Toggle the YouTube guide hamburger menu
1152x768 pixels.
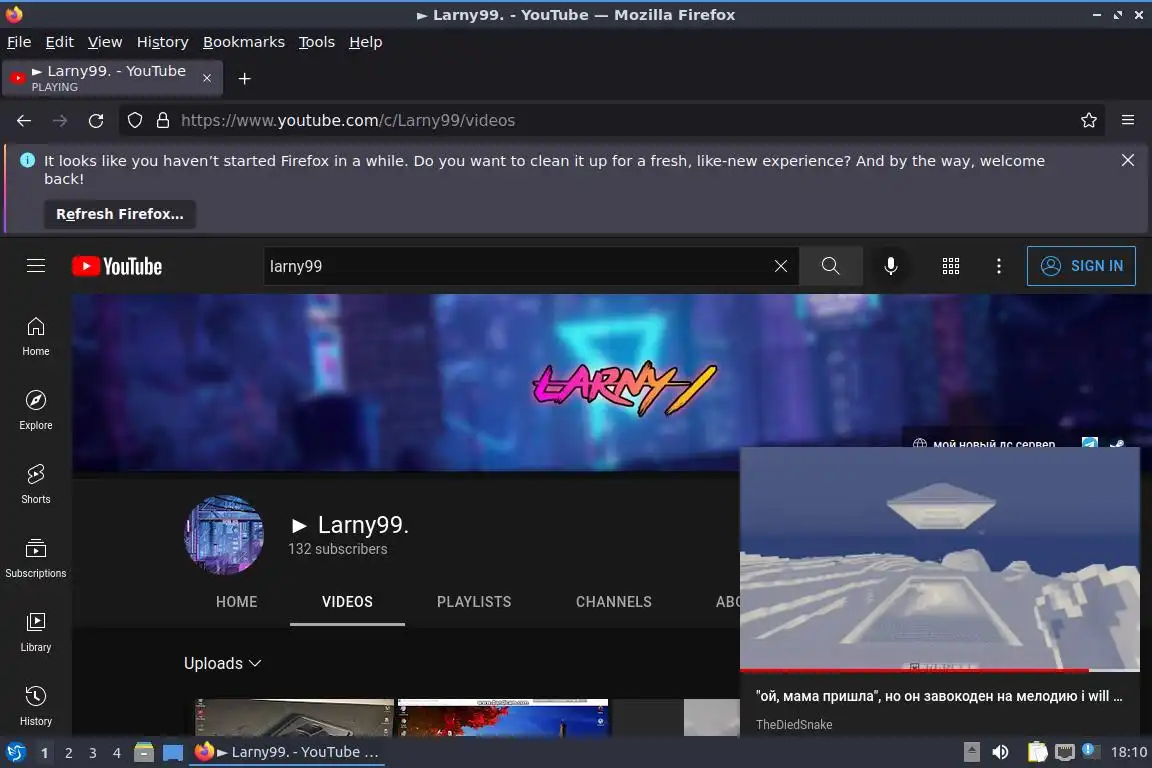(36, 266)
